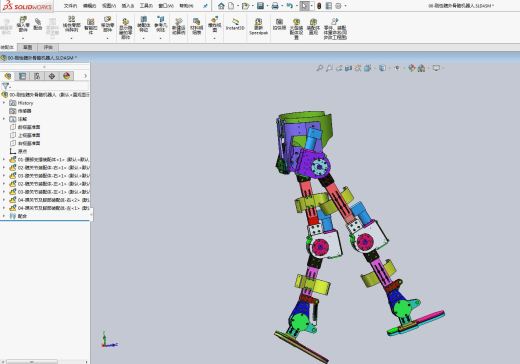Activate the Select cursor tool
The height and width of the screenshot is (364, 520).
(x=304, y=6)
